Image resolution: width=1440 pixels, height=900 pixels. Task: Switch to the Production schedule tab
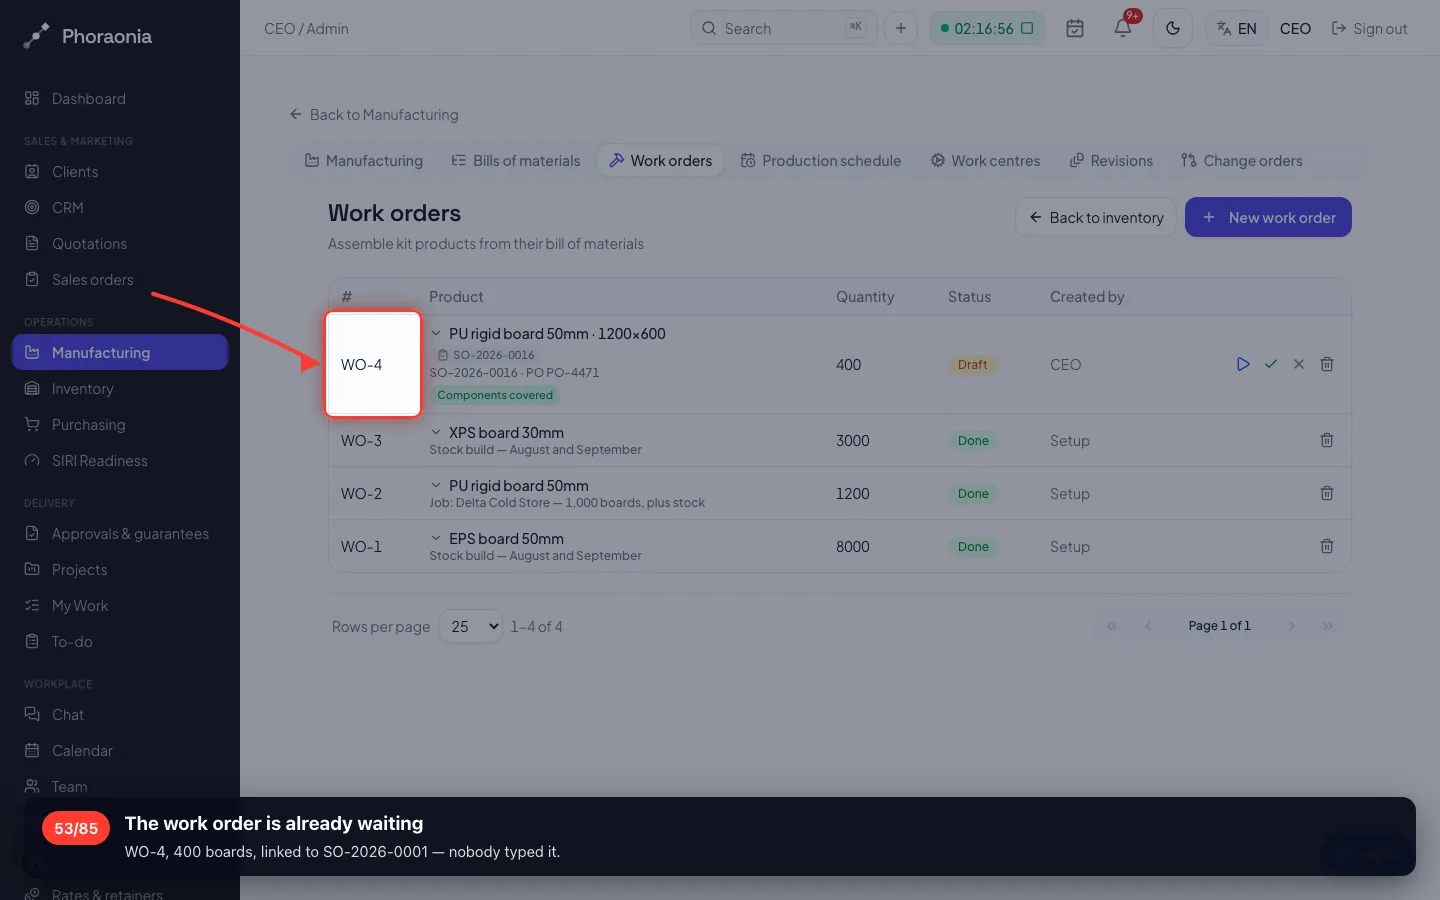click(x=821, y=160)
